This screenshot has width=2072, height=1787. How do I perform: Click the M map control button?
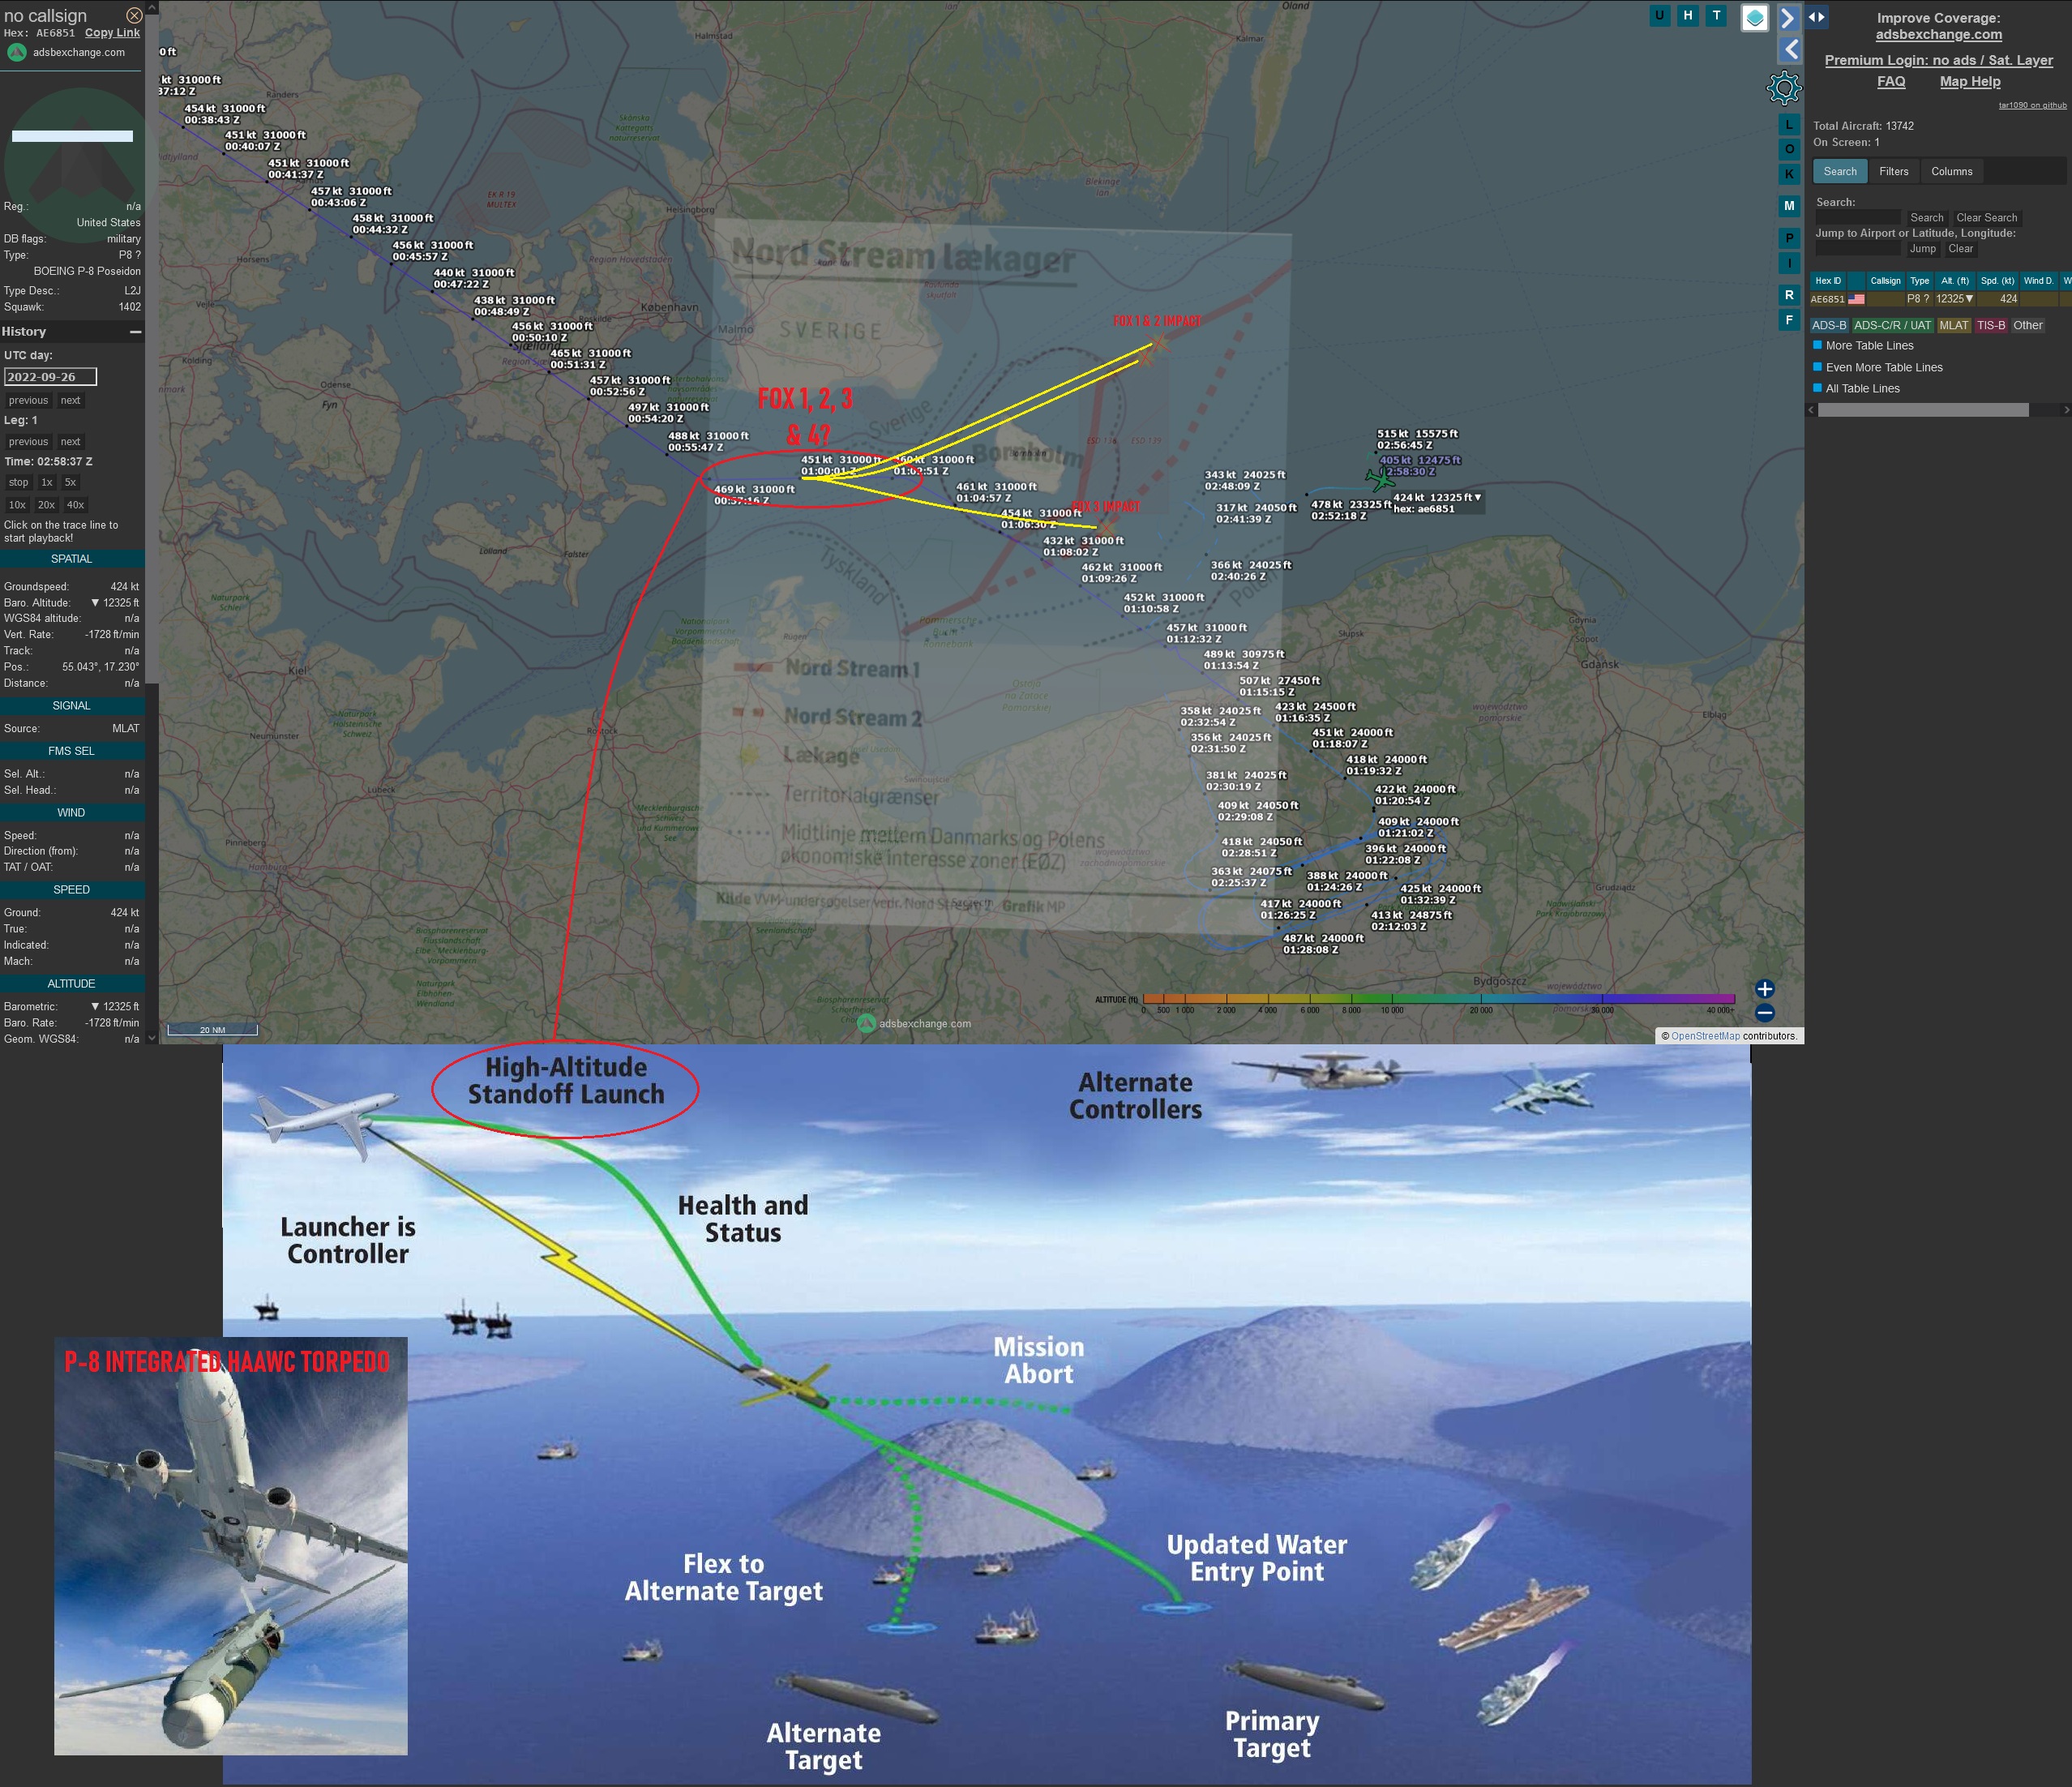click(x=1789, y=206)
